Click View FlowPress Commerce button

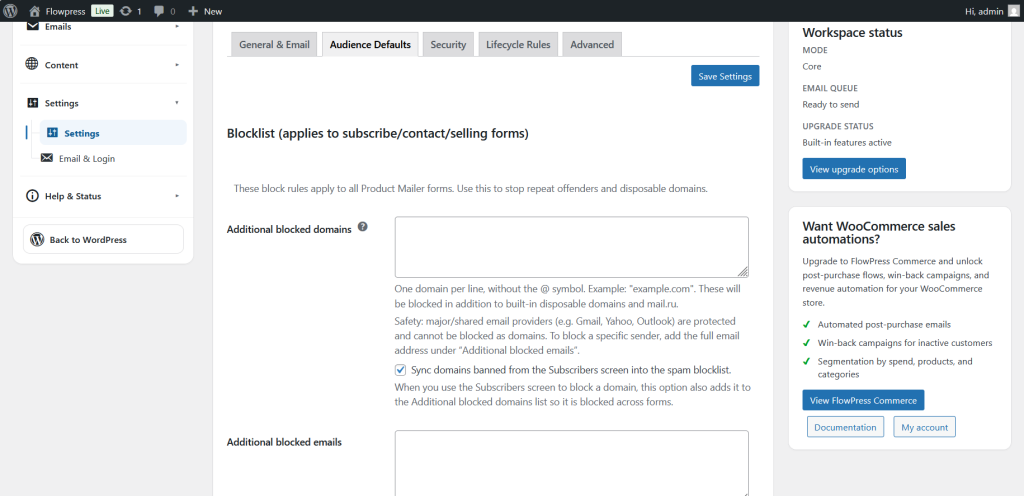863,400
